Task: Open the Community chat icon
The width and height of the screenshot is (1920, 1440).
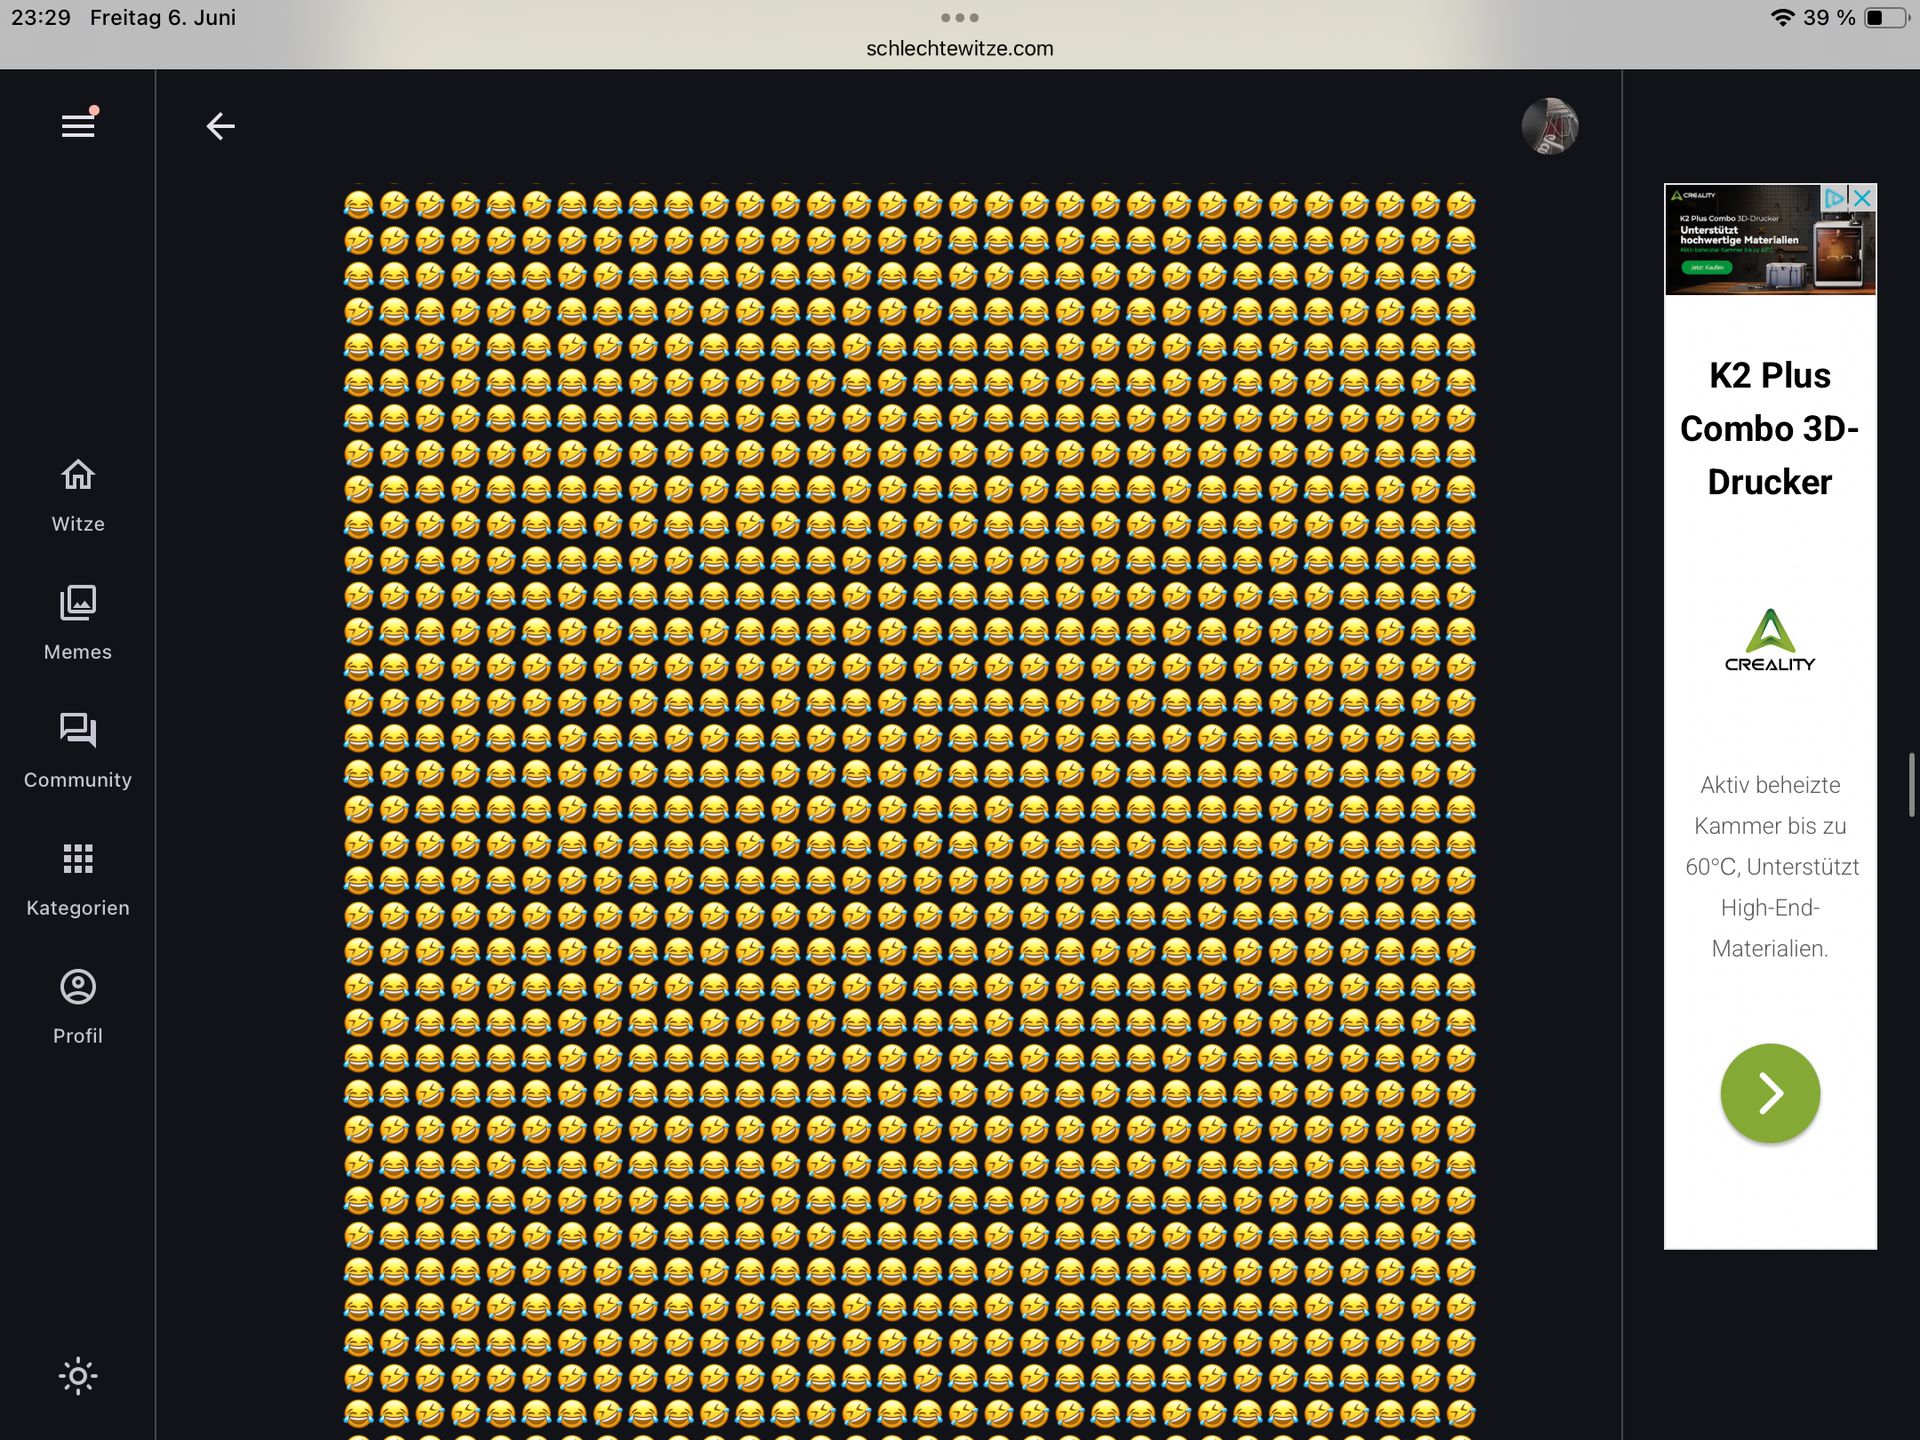Action: click(78, 731)
